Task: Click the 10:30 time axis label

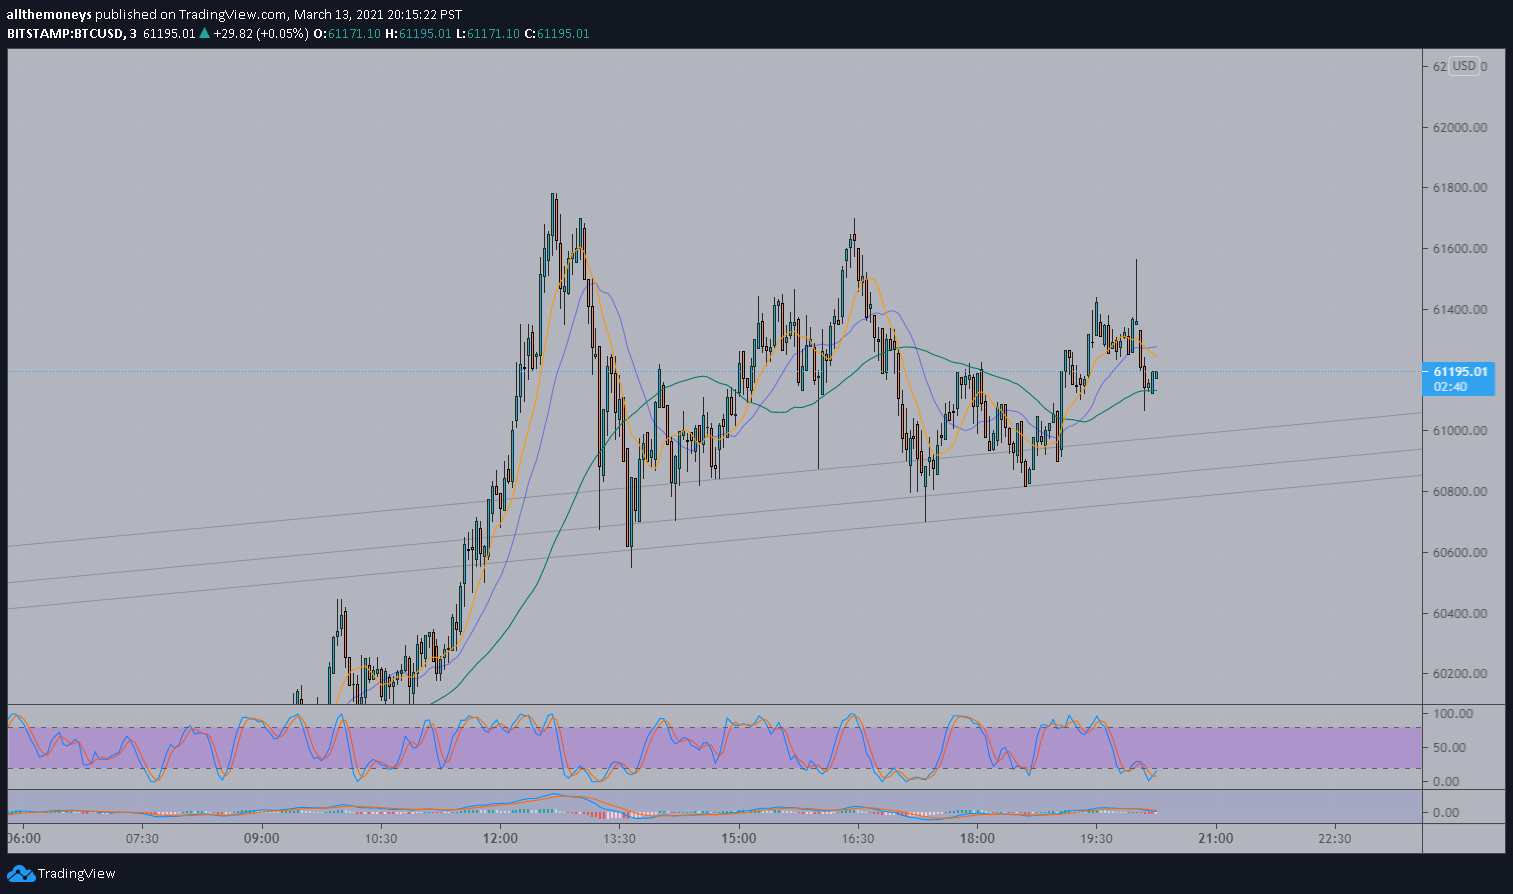Action: pos(381,838)
